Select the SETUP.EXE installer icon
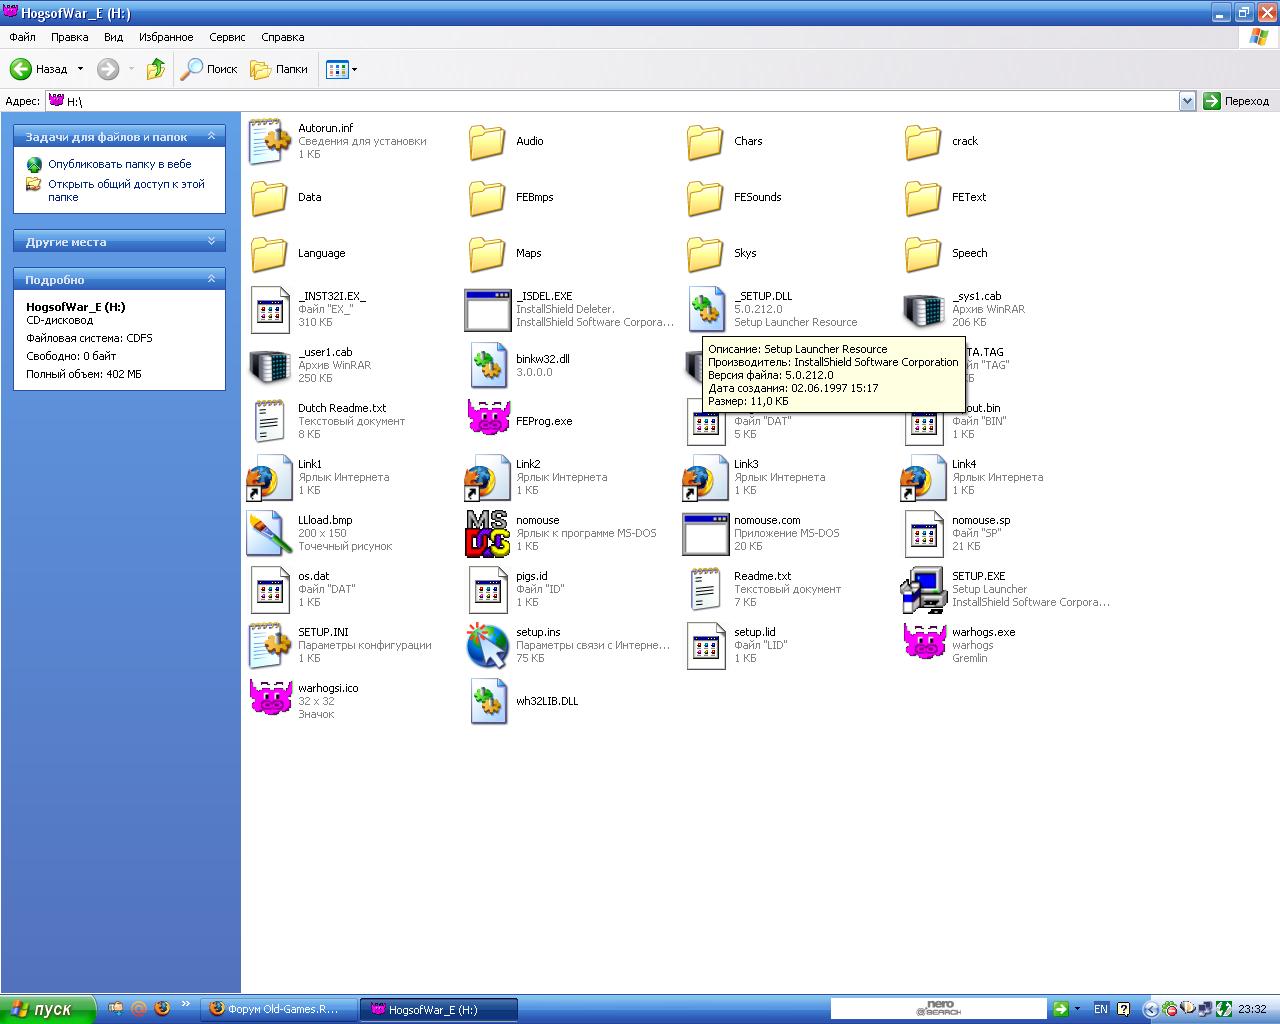Image resolution: width=1280 pixels, height=1024 pixels. [x=923, y=589]
